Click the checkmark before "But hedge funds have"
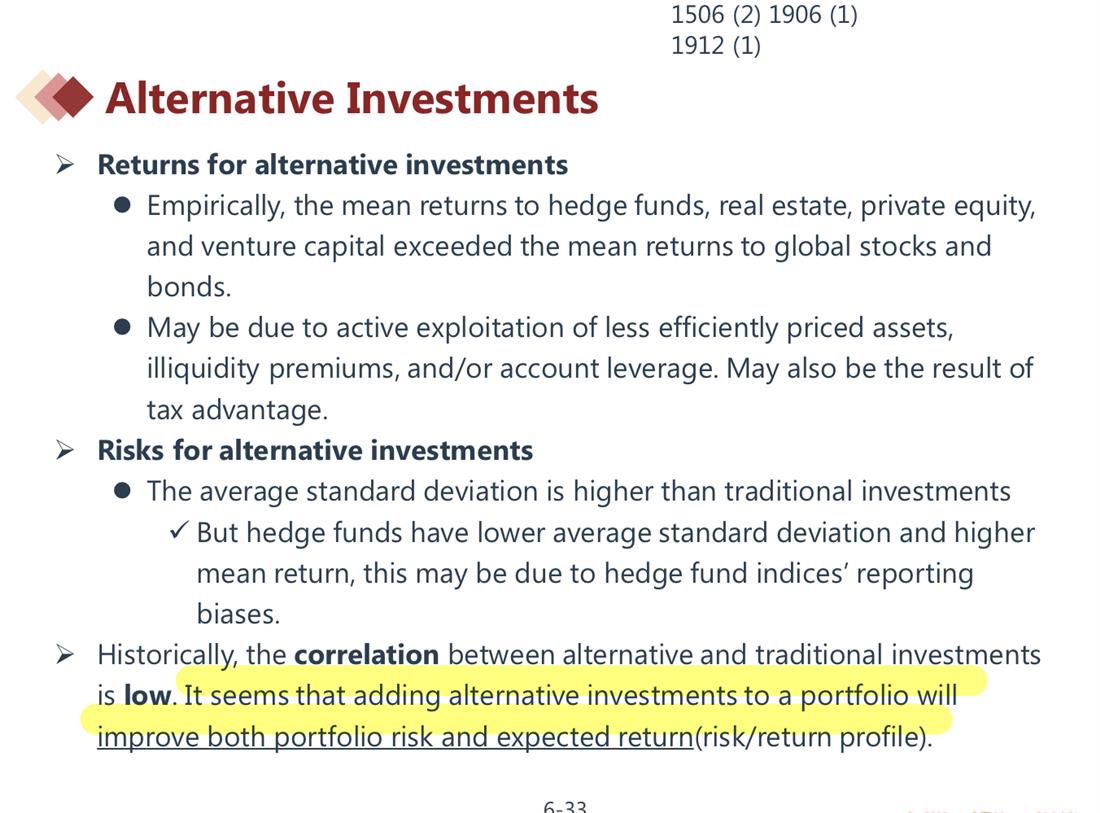The width and height of the screenshot is (1100, 813). (179, 530)
